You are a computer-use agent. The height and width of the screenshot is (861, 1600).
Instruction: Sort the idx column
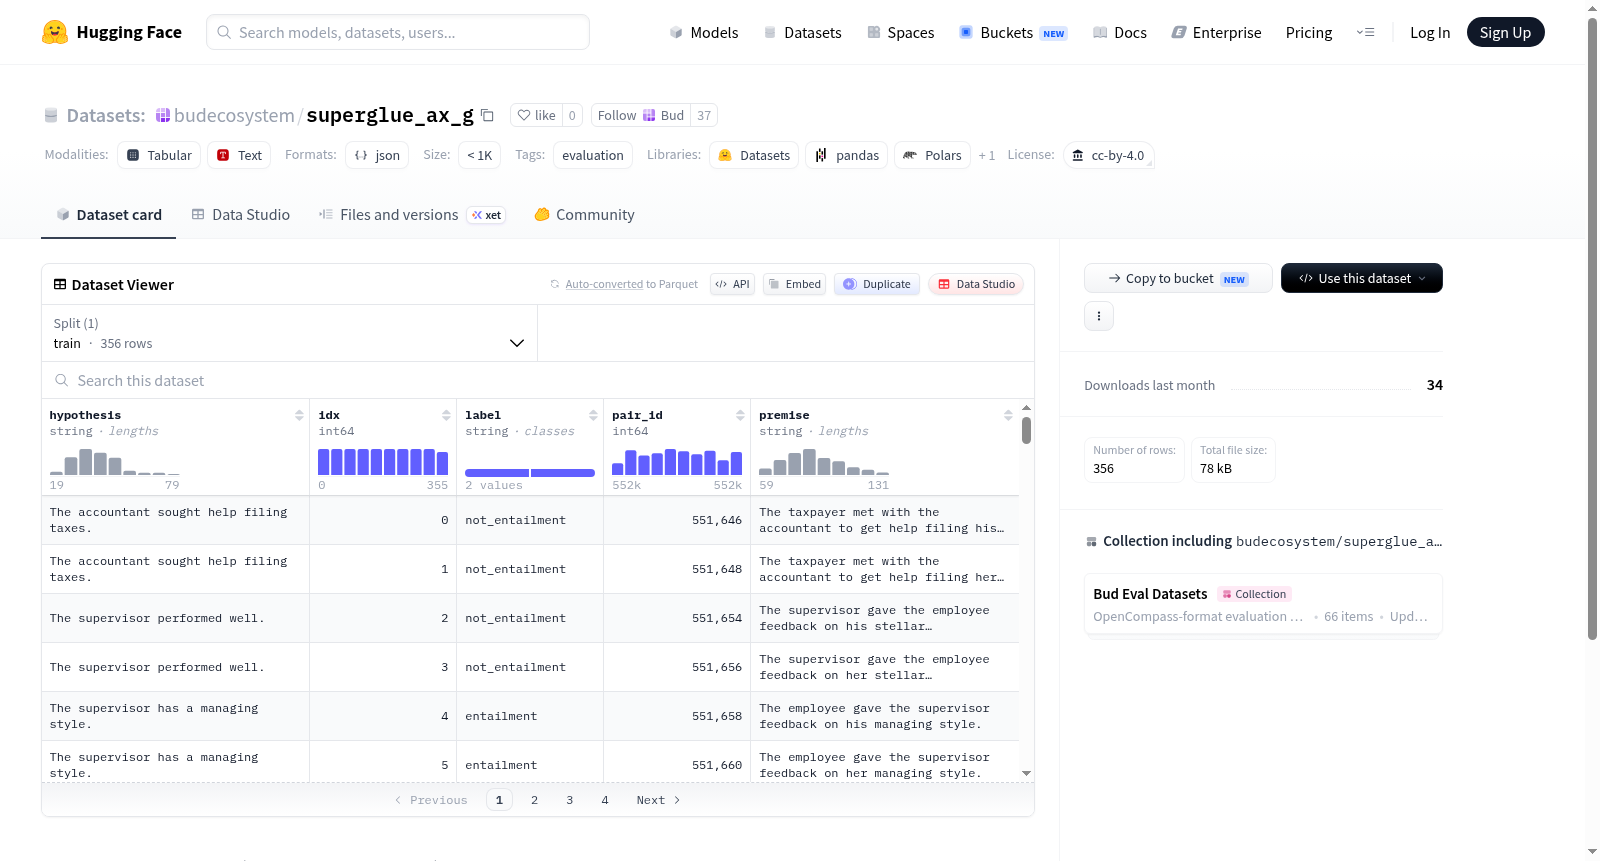[446, 415]
